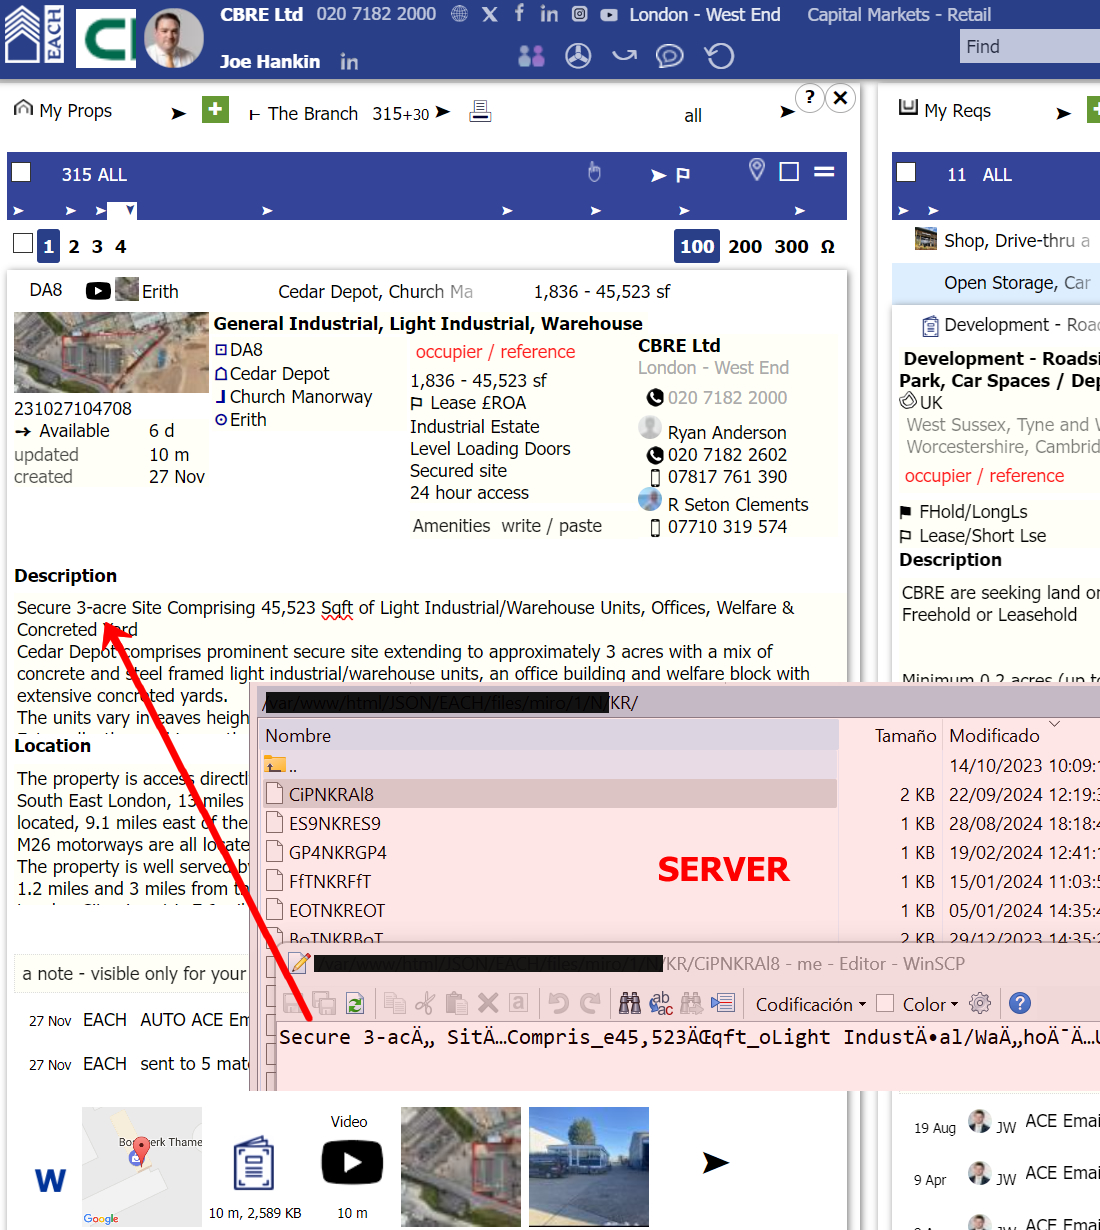Click the two-line menu icon in list header
Viewport: 1100px width, 1230px height.
pyautogui.click(x=824, y=172)
